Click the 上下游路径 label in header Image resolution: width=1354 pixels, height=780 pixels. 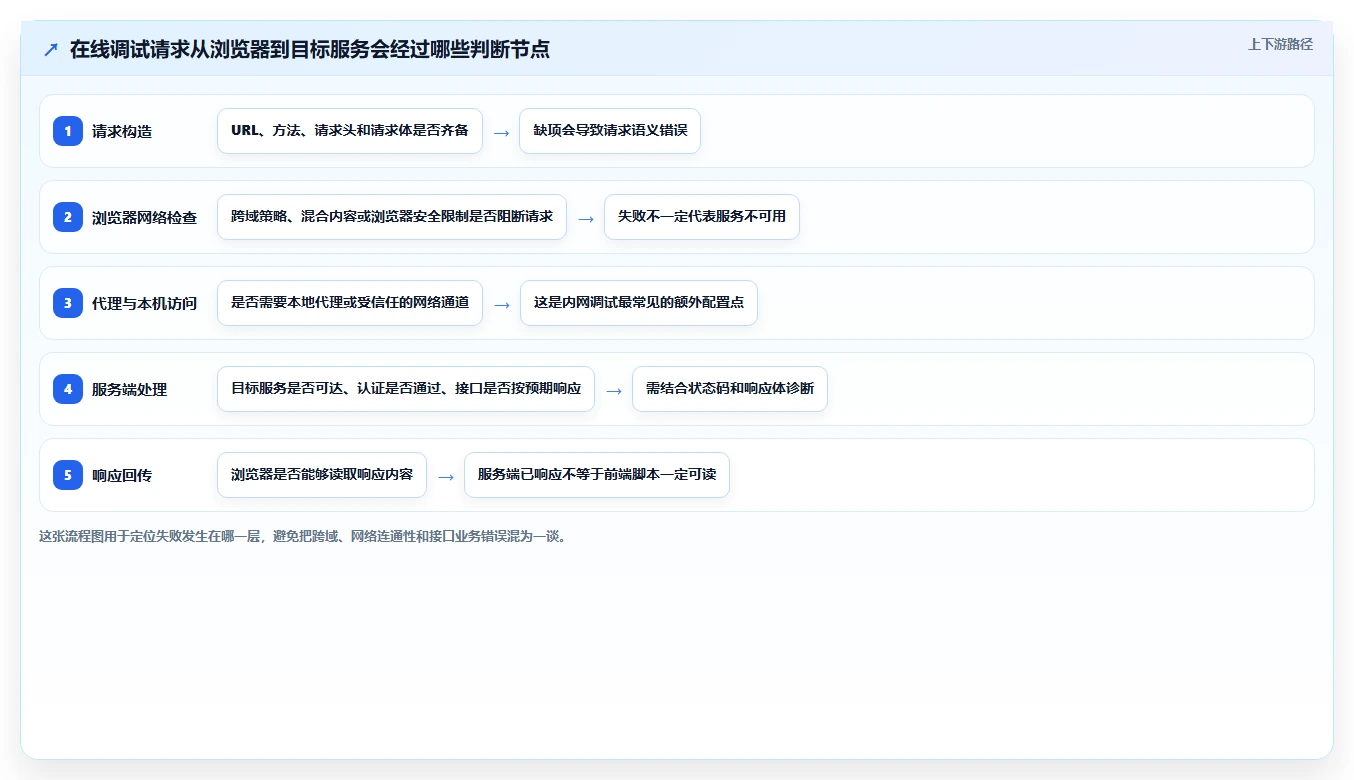point(1280,44)
